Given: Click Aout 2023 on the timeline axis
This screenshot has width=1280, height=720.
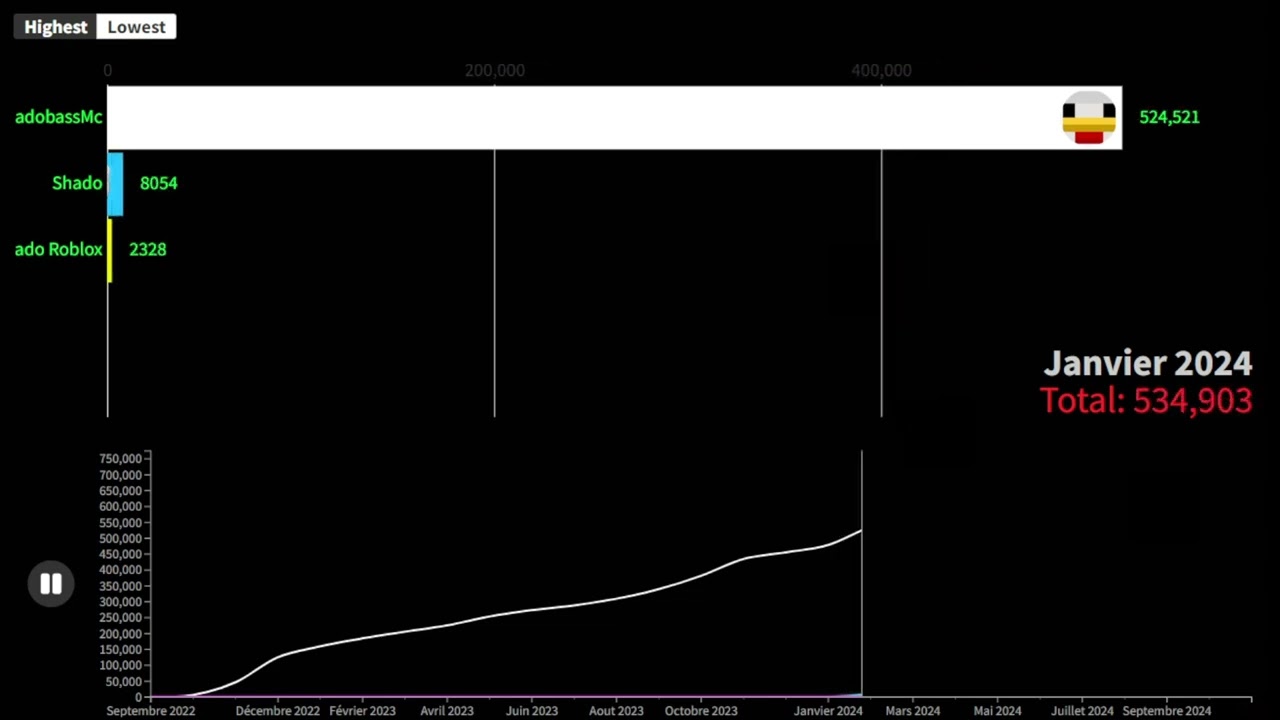Looking at the screenshot, I should coord(616,711).
